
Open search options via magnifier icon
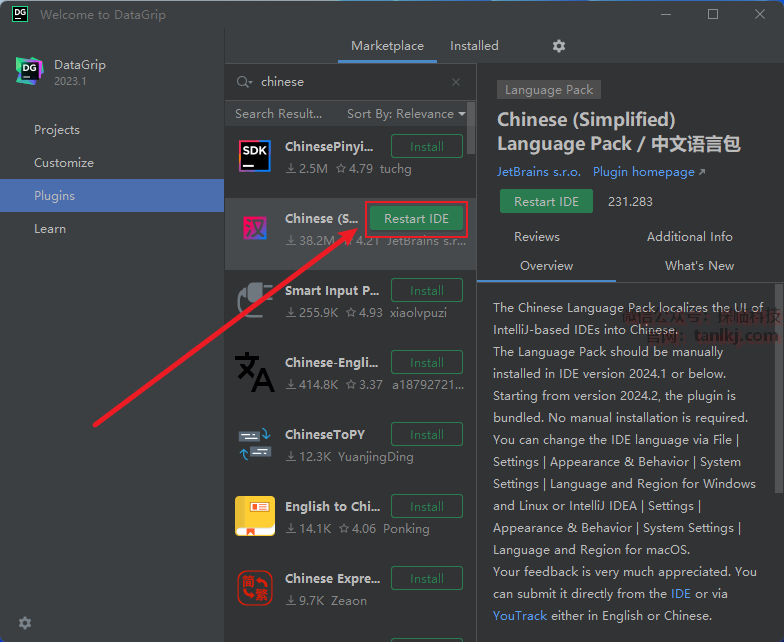tap(243, 82)
